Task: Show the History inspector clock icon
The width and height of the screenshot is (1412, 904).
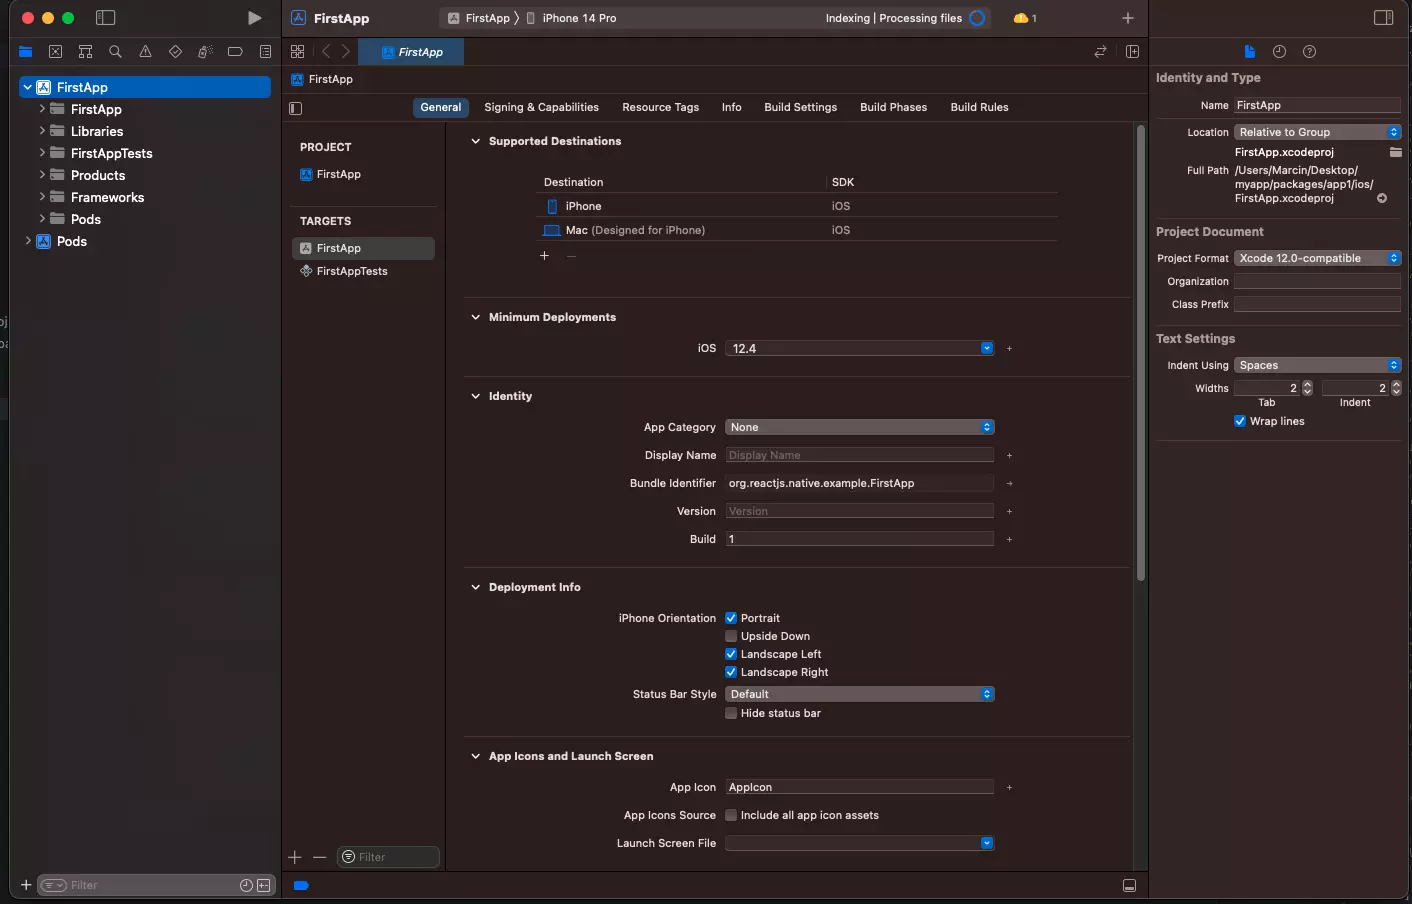Action: 1279,52
